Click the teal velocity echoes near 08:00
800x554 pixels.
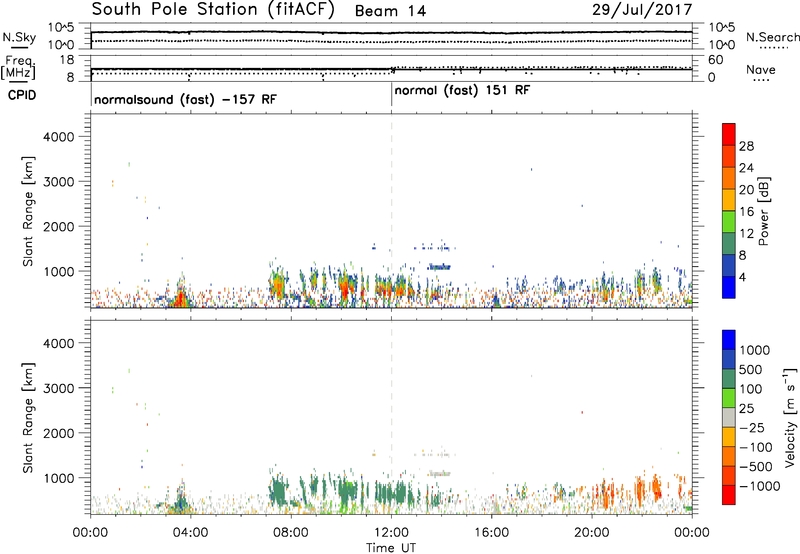tap(279, 493)
